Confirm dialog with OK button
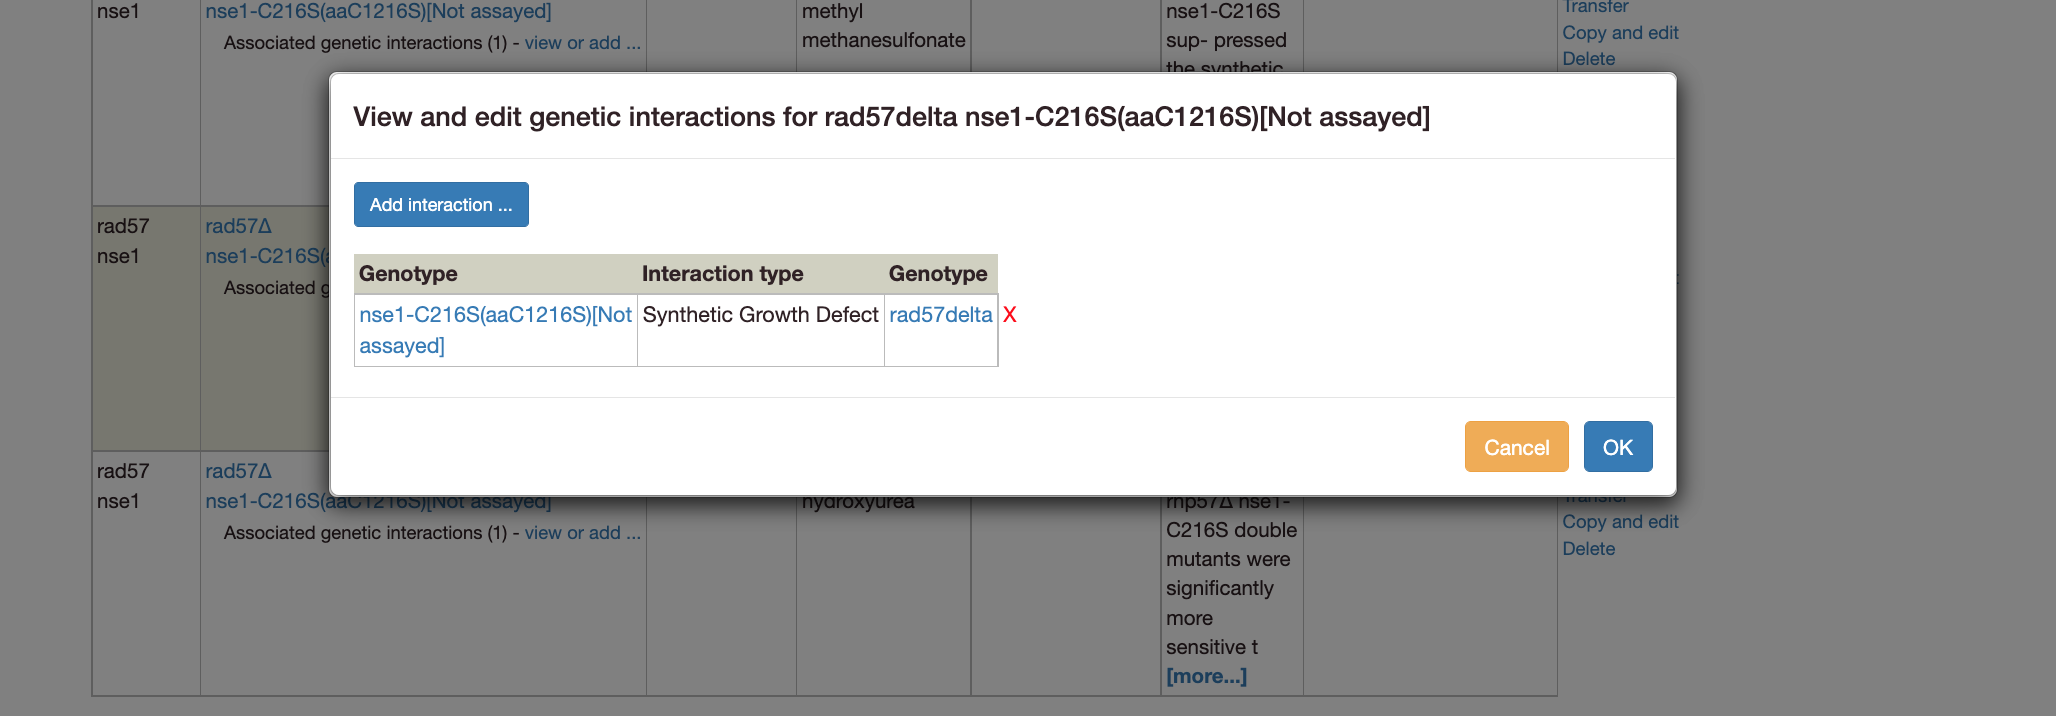This screenshot has width=2056, height=716. [x=1617, y=446]
